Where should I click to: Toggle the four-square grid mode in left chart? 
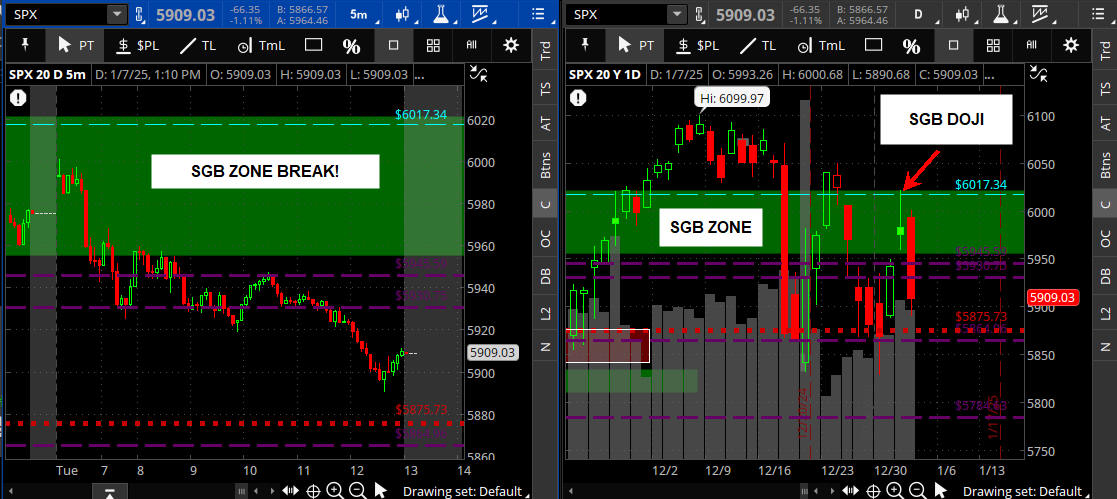pyautogui.click(x=433, y=46)
